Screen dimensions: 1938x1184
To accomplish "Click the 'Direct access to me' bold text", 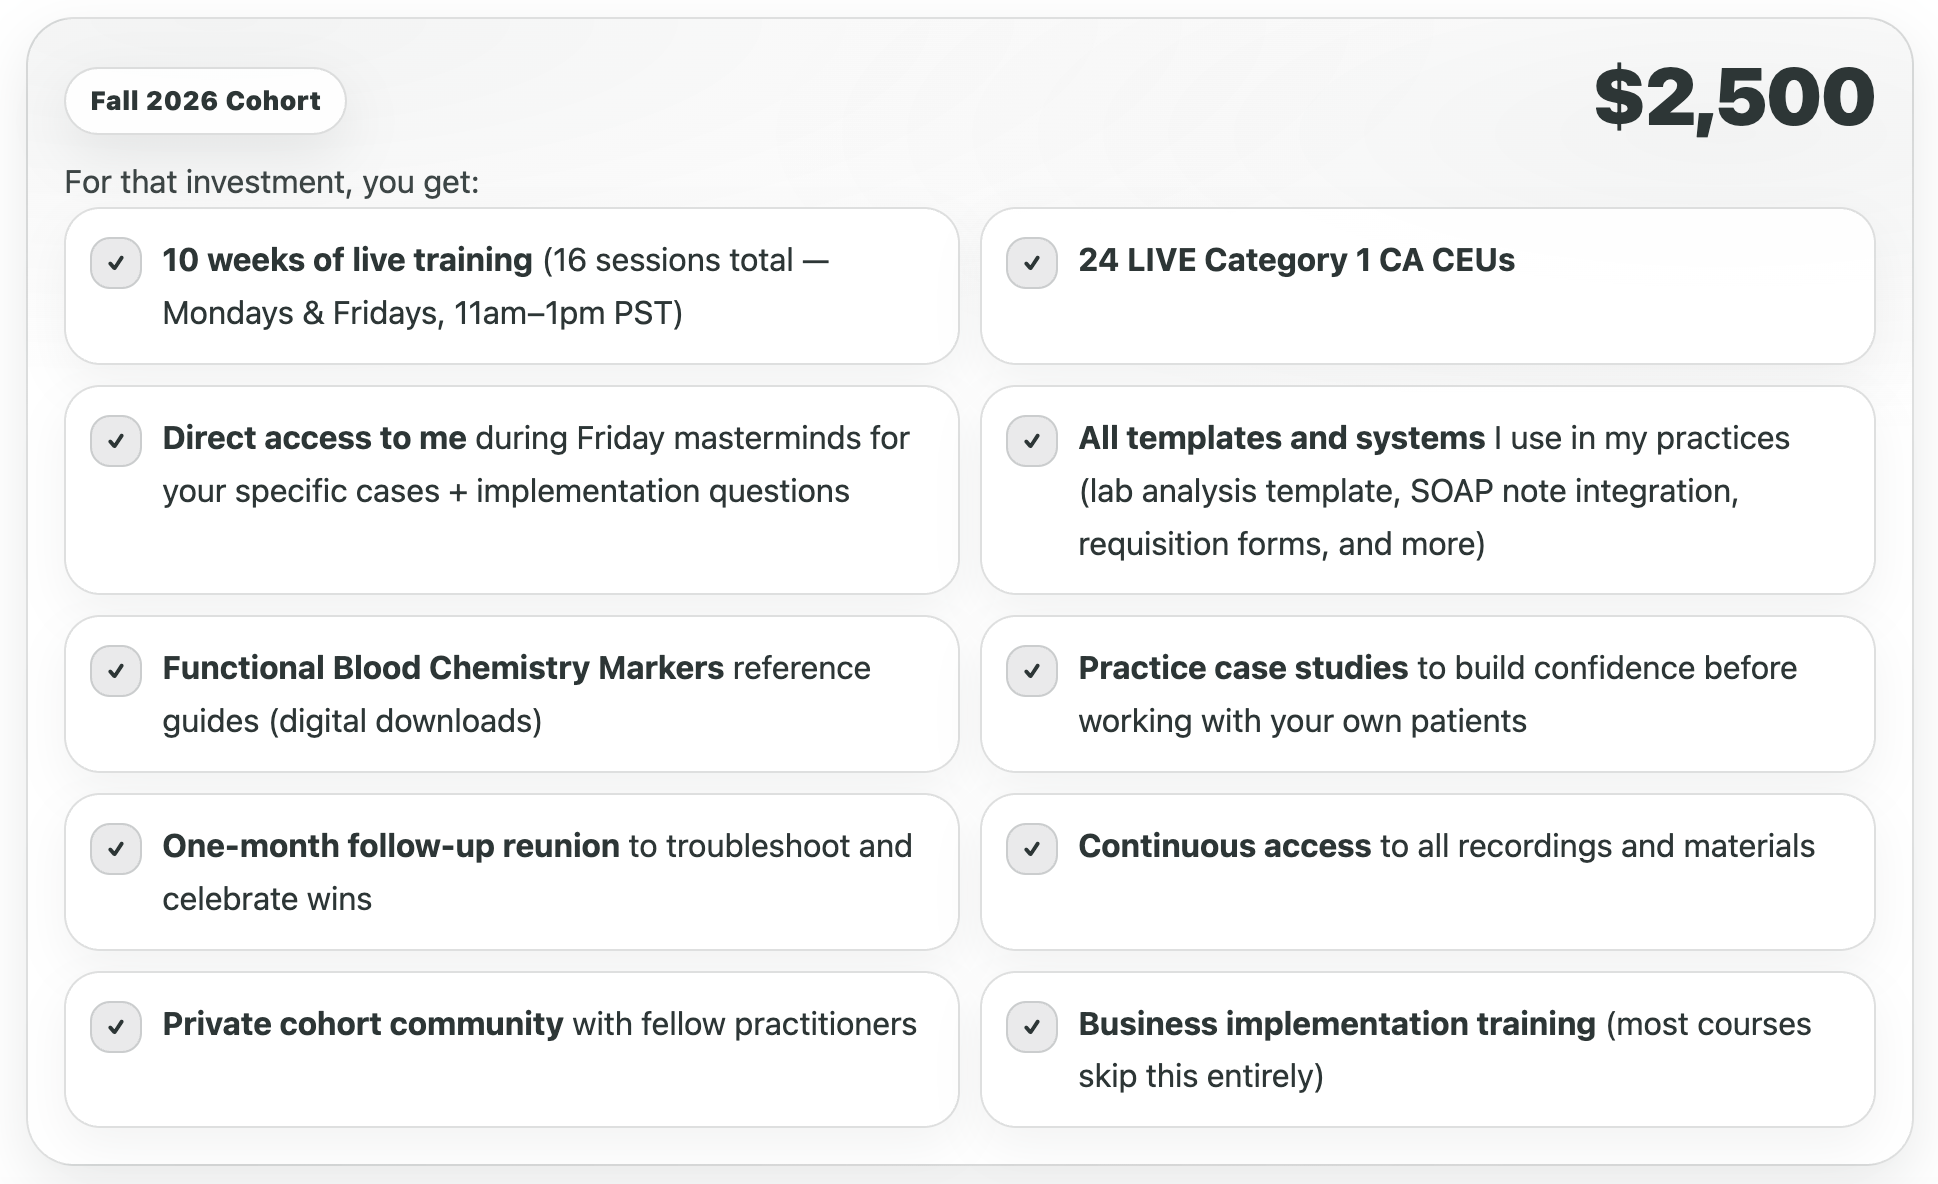I will click(314, 438).
